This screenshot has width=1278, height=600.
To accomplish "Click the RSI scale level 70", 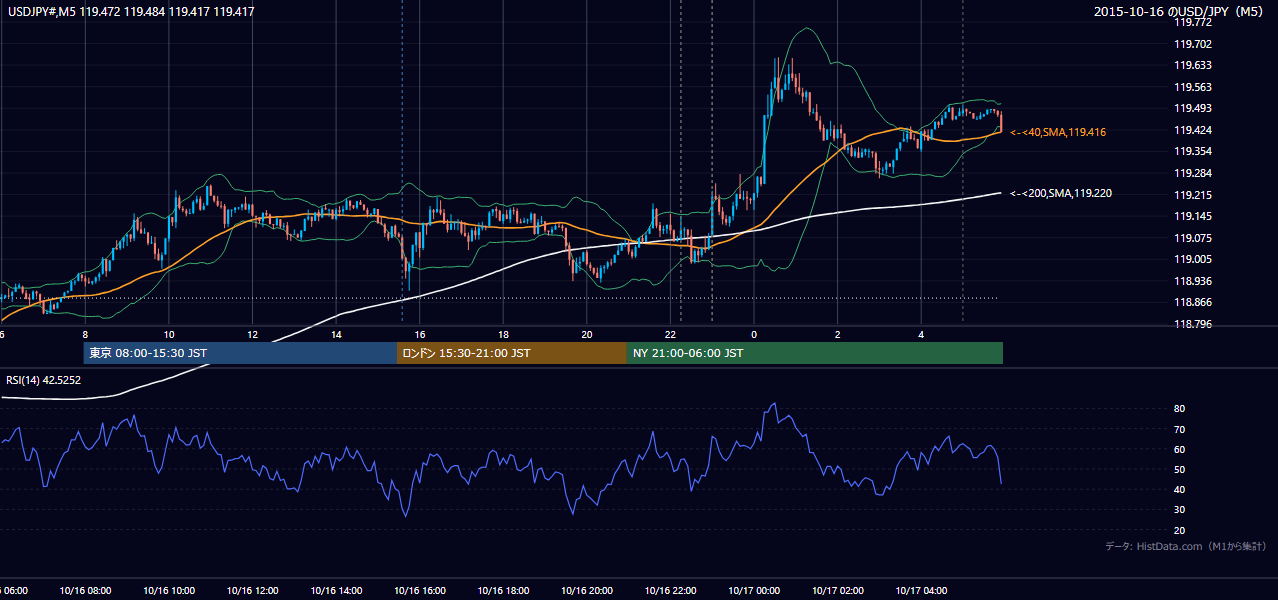I will click(1180, 429).
